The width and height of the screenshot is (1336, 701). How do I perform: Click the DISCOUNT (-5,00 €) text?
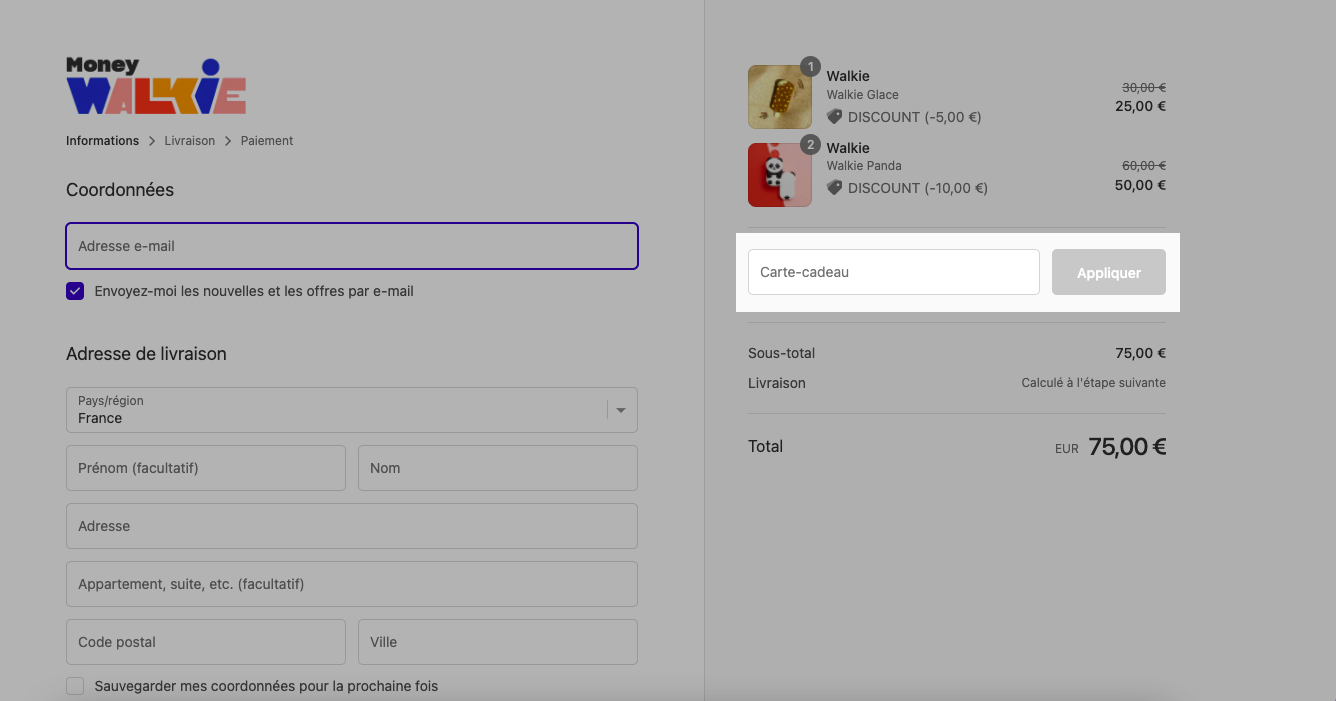tap(915, 117)
